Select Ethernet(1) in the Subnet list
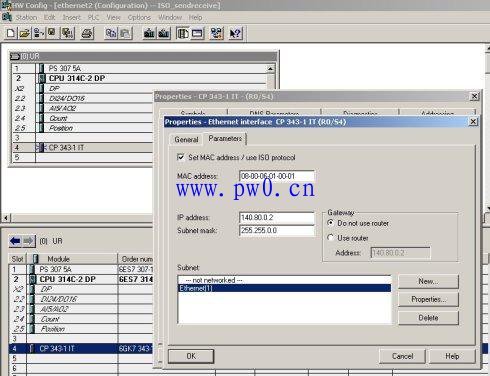 click(284, 288)
